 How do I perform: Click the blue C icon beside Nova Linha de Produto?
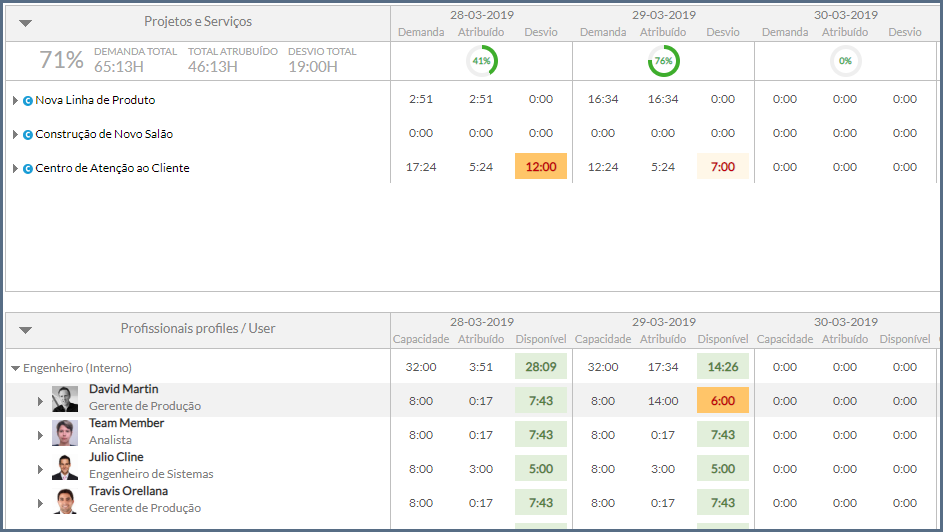coord(28,100)
